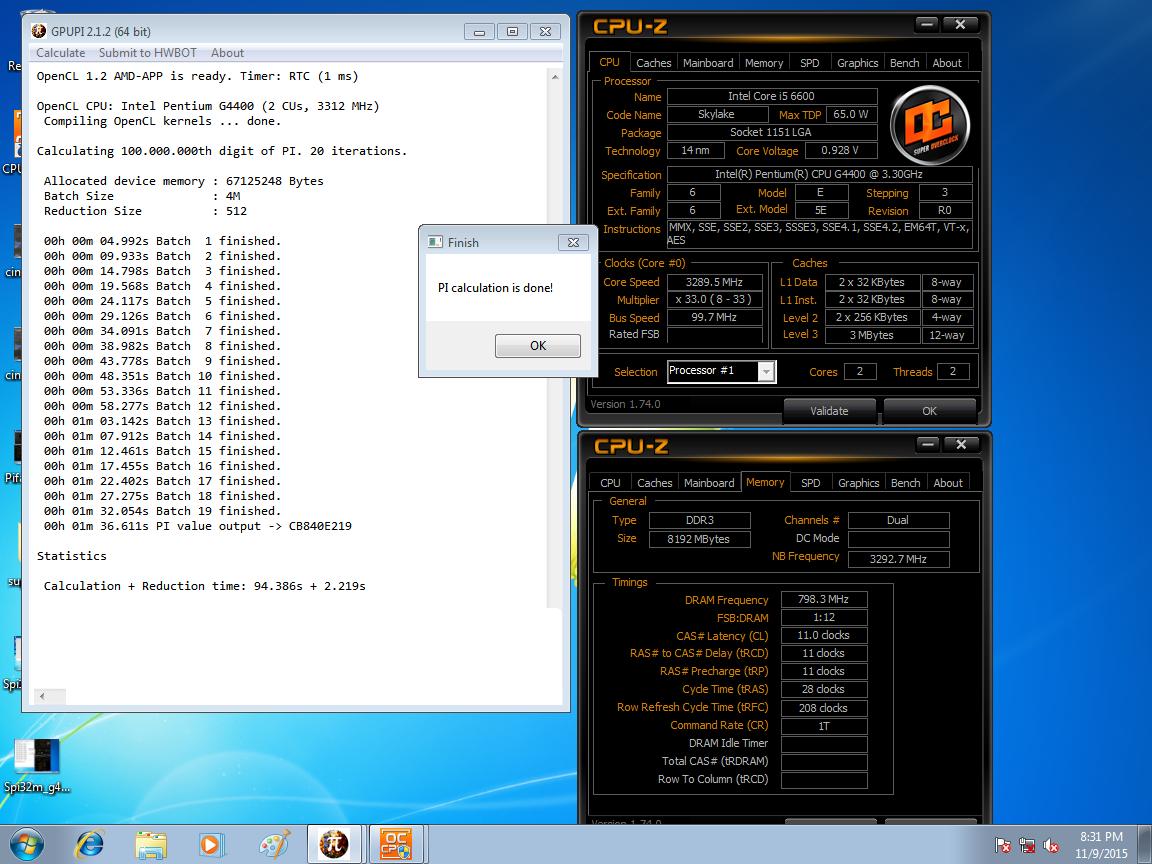
Task: Click Validate button in top CPU-Z
Action: [x=829, y=411]
